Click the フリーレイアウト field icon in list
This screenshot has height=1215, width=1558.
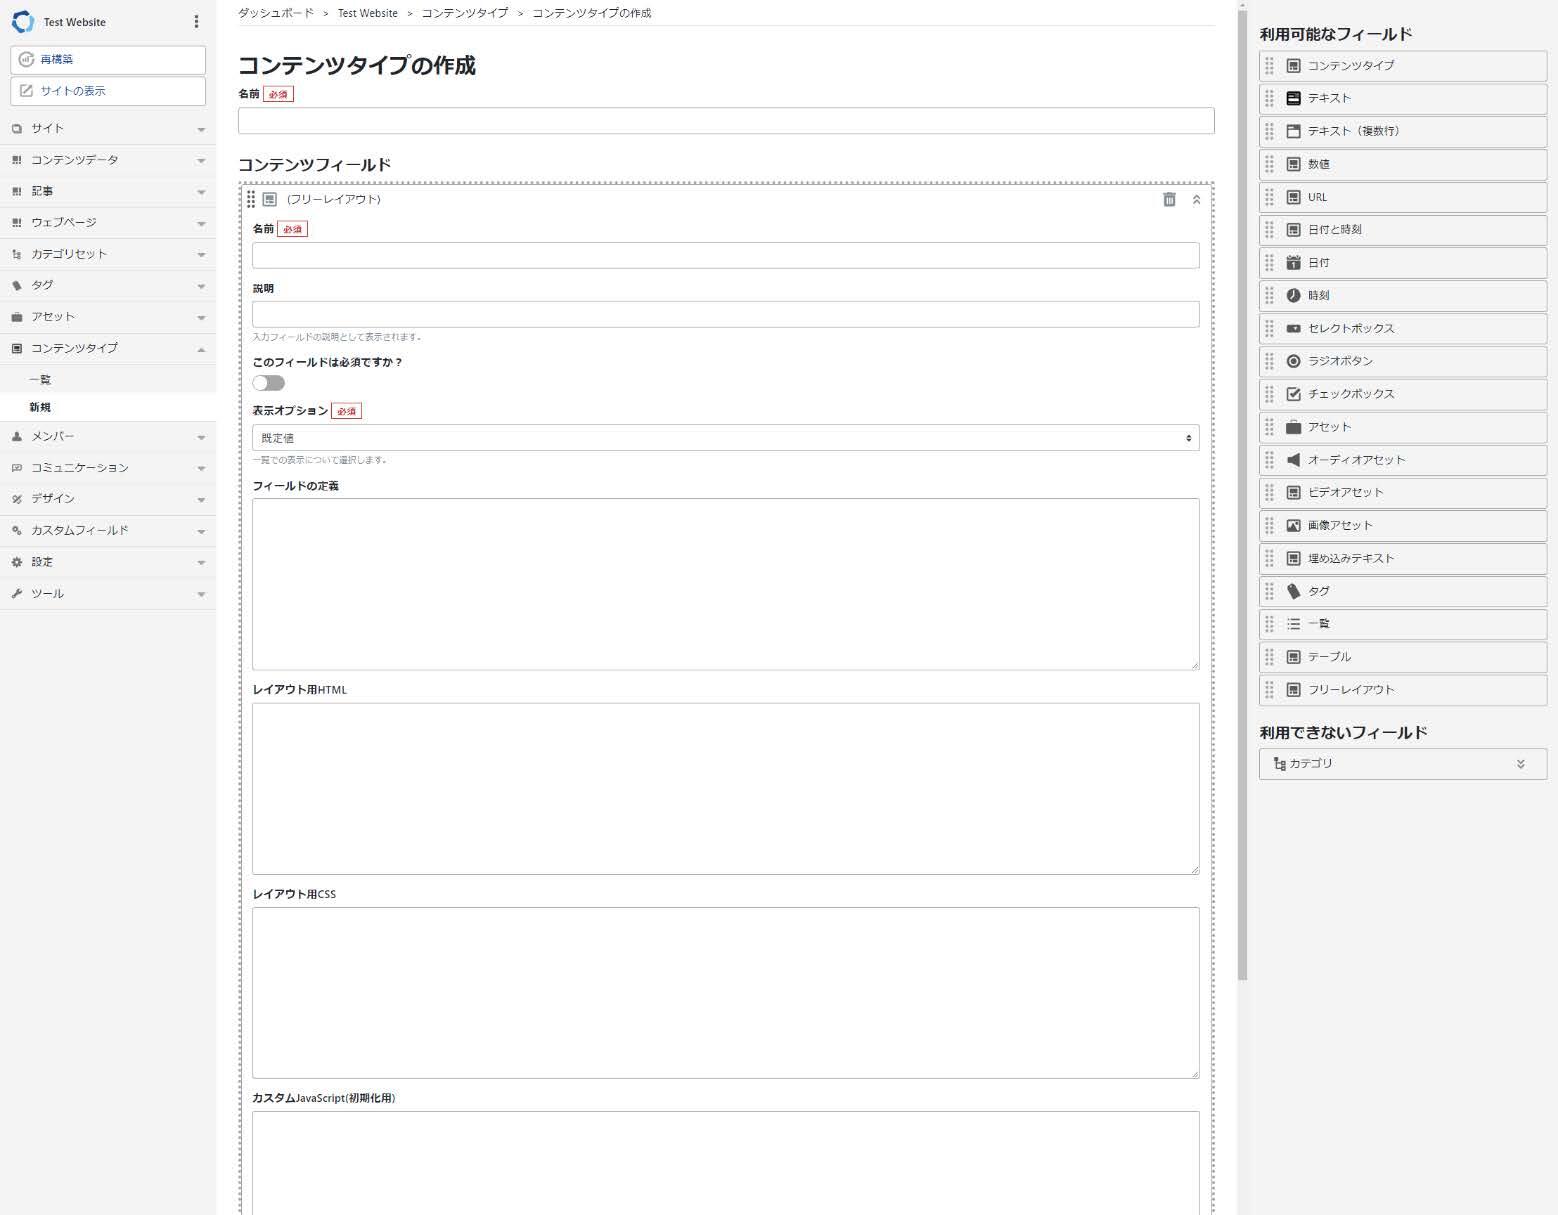tap(1293, 690)
